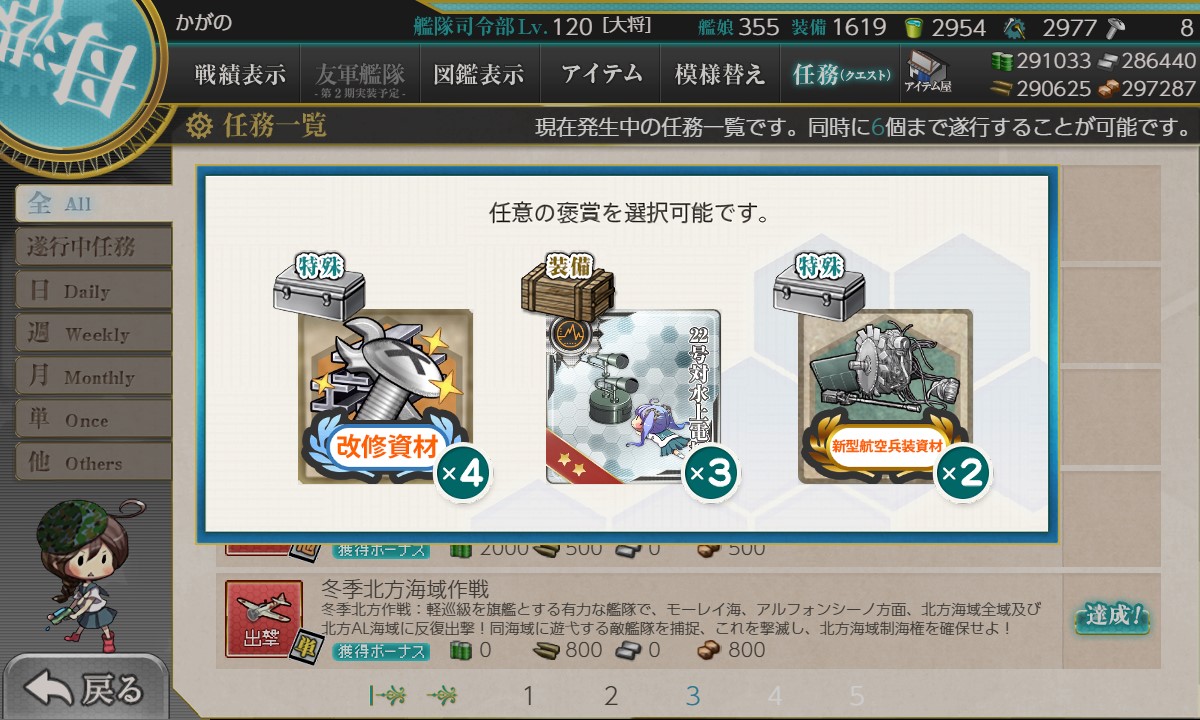Go to previous quest page arrow
1200x720 pixels.
click(443, 695)
